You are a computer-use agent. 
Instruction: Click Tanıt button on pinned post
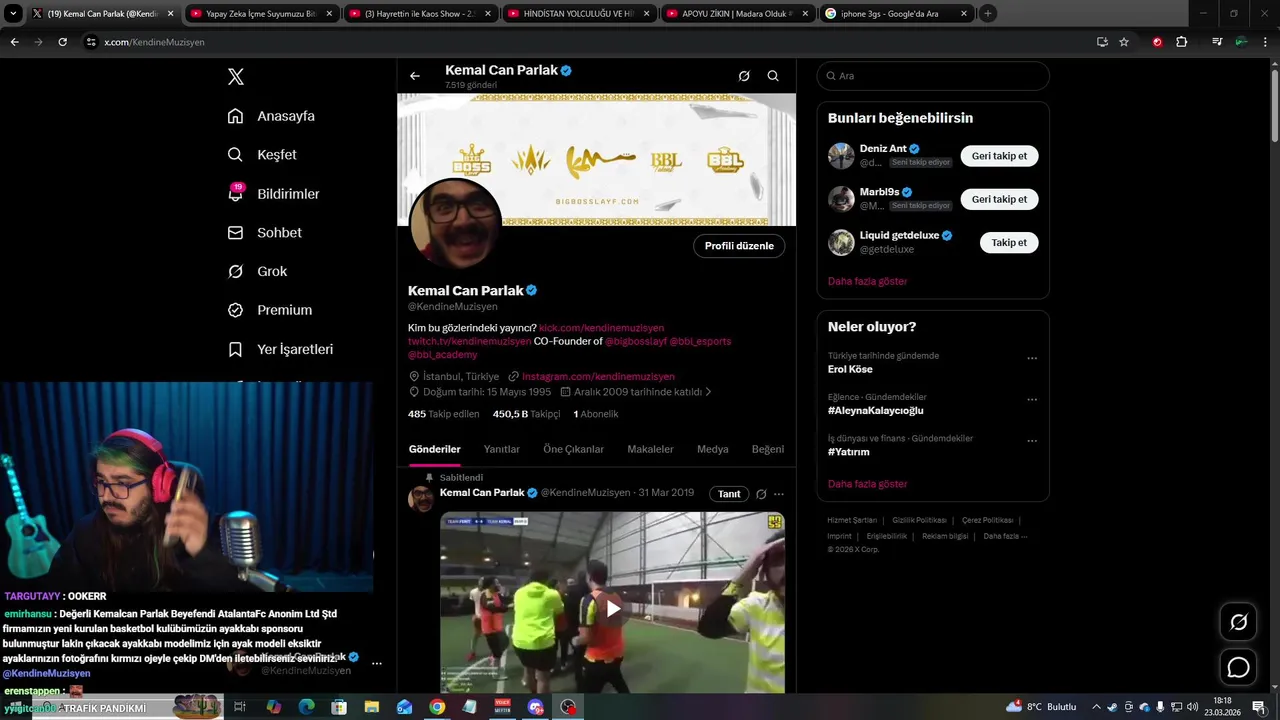[729, 494]
